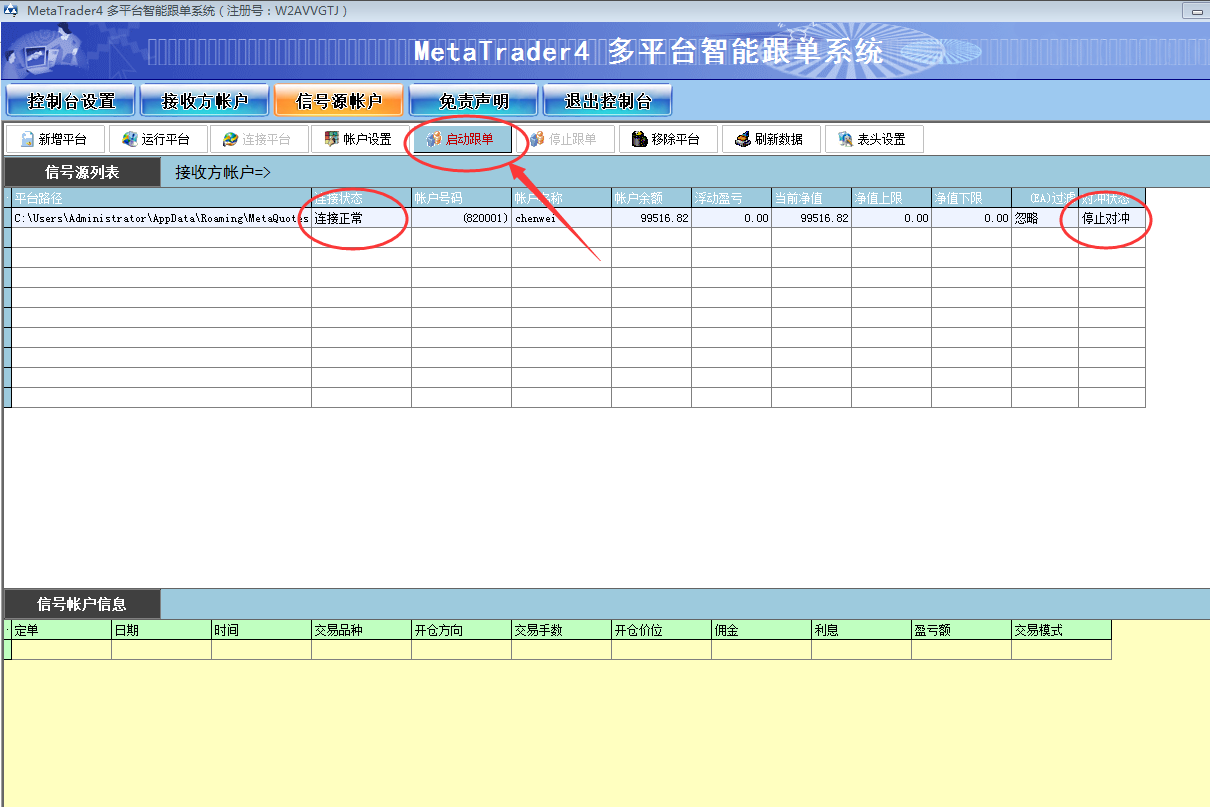The width and height of the screenshot is (1210, 807).
Task: Click the 佣金 column header
Action: [x=761, y=630]
